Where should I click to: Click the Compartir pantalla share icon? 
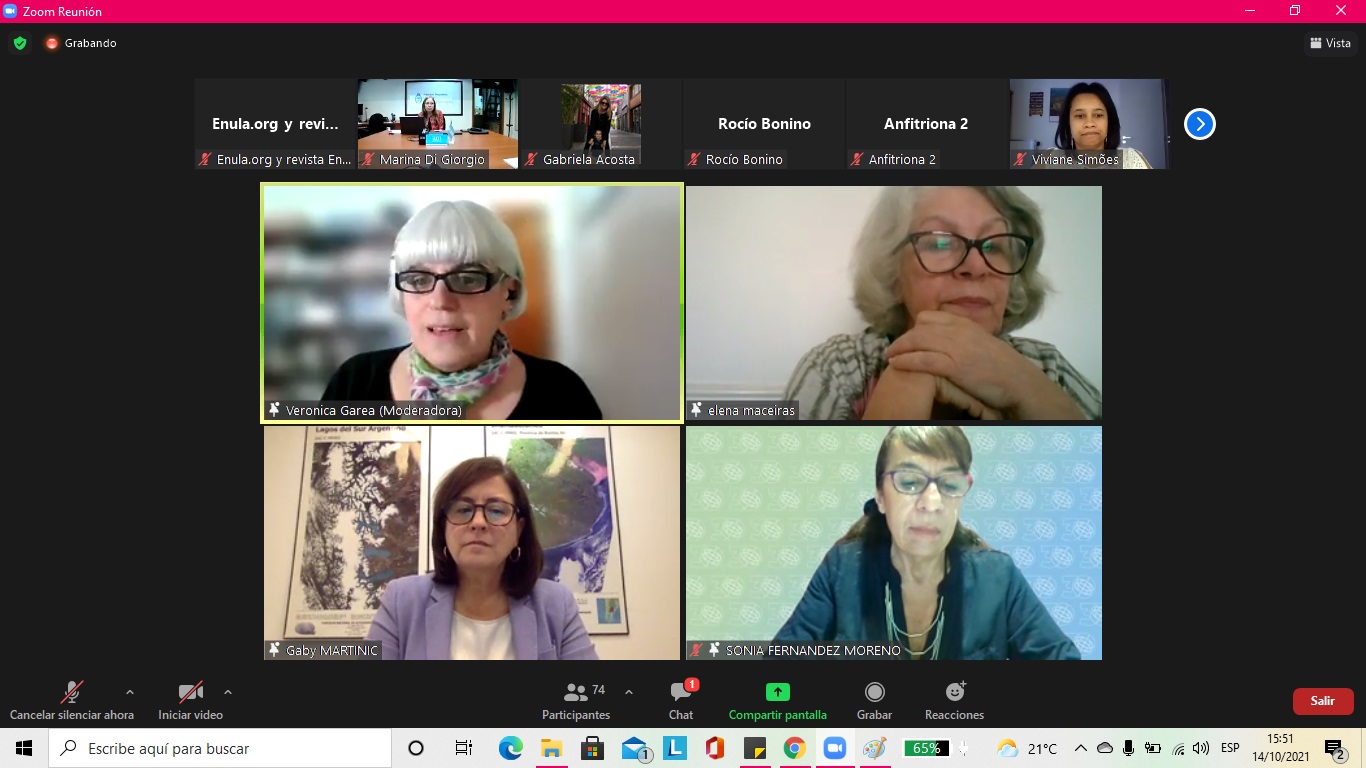click(777, 692)
